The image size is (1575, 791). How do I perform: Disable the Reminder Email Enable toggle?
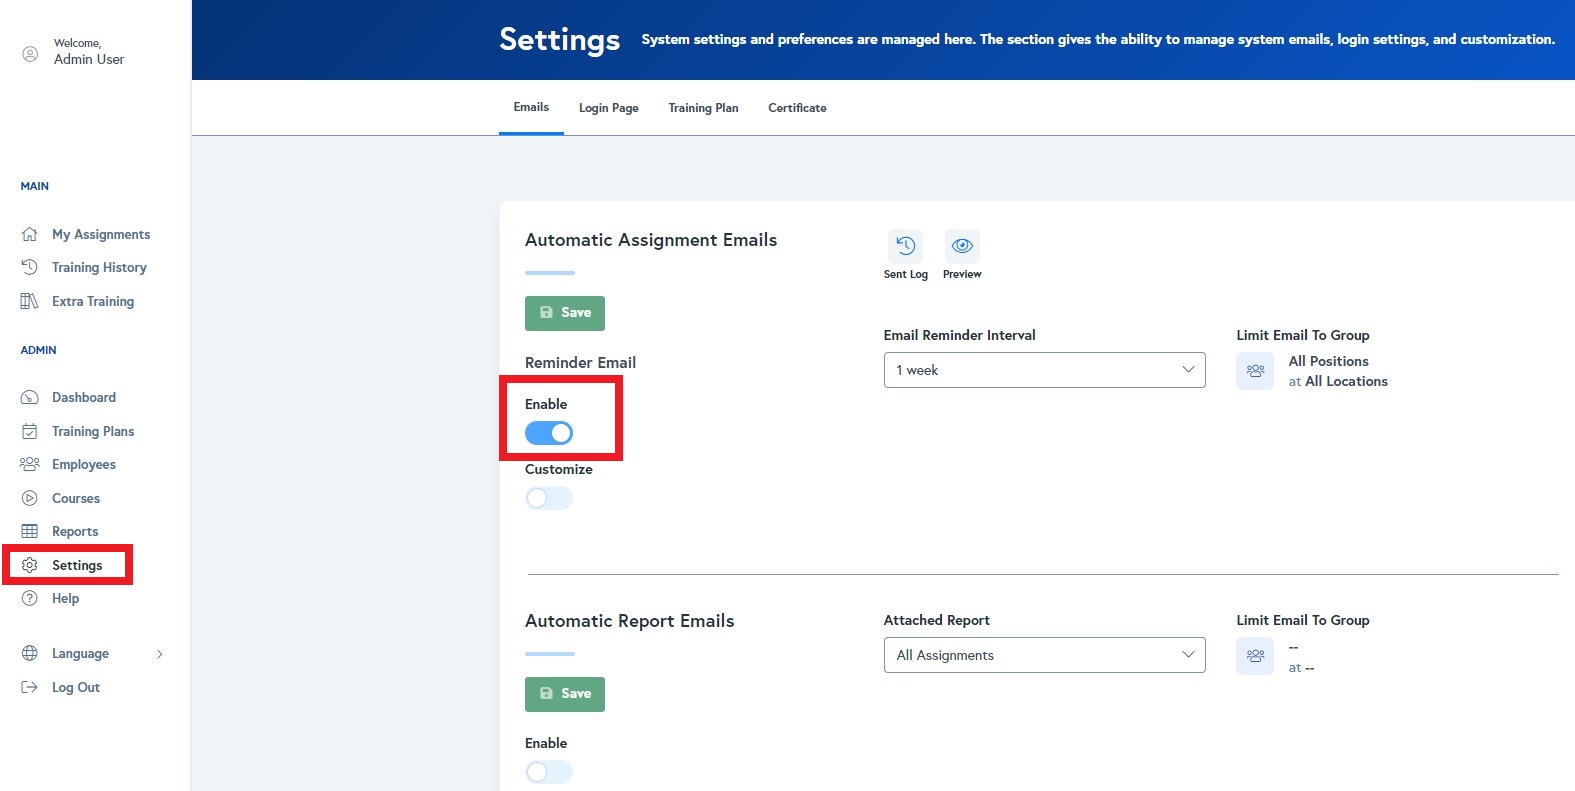coord(549,433)
